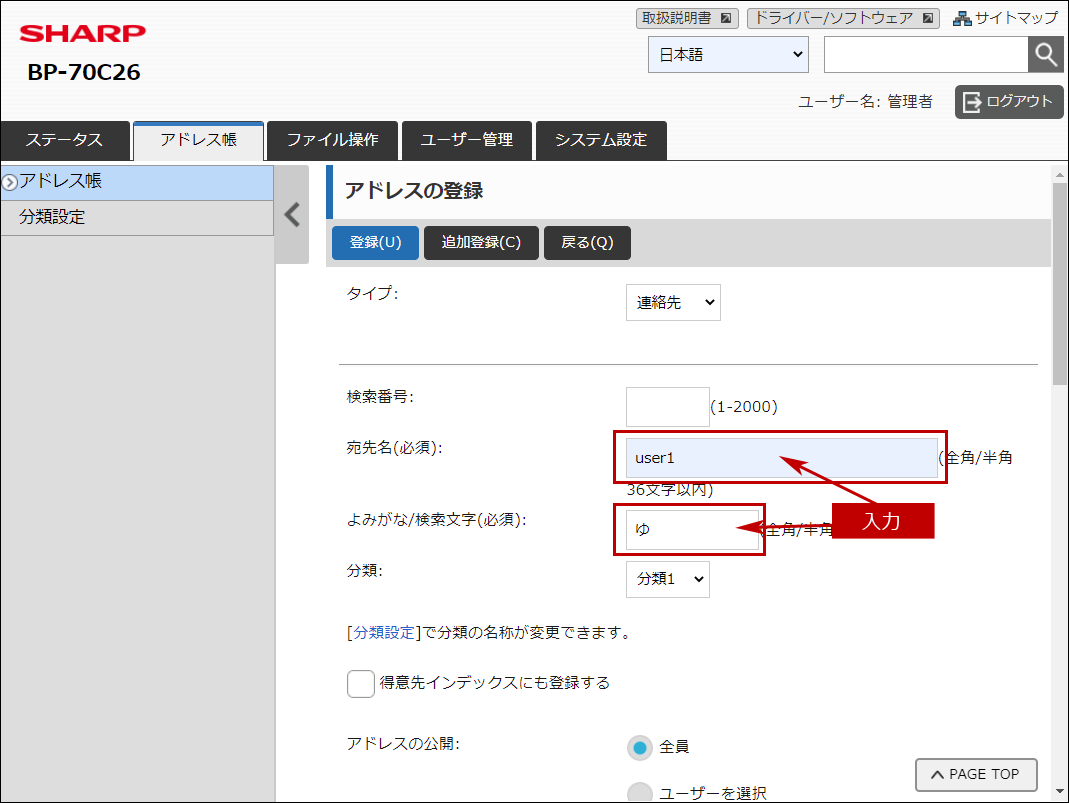This screenshot has height=803, width=1069.
Task: Click the 宛先名 field containing user1
Action: 781,458
